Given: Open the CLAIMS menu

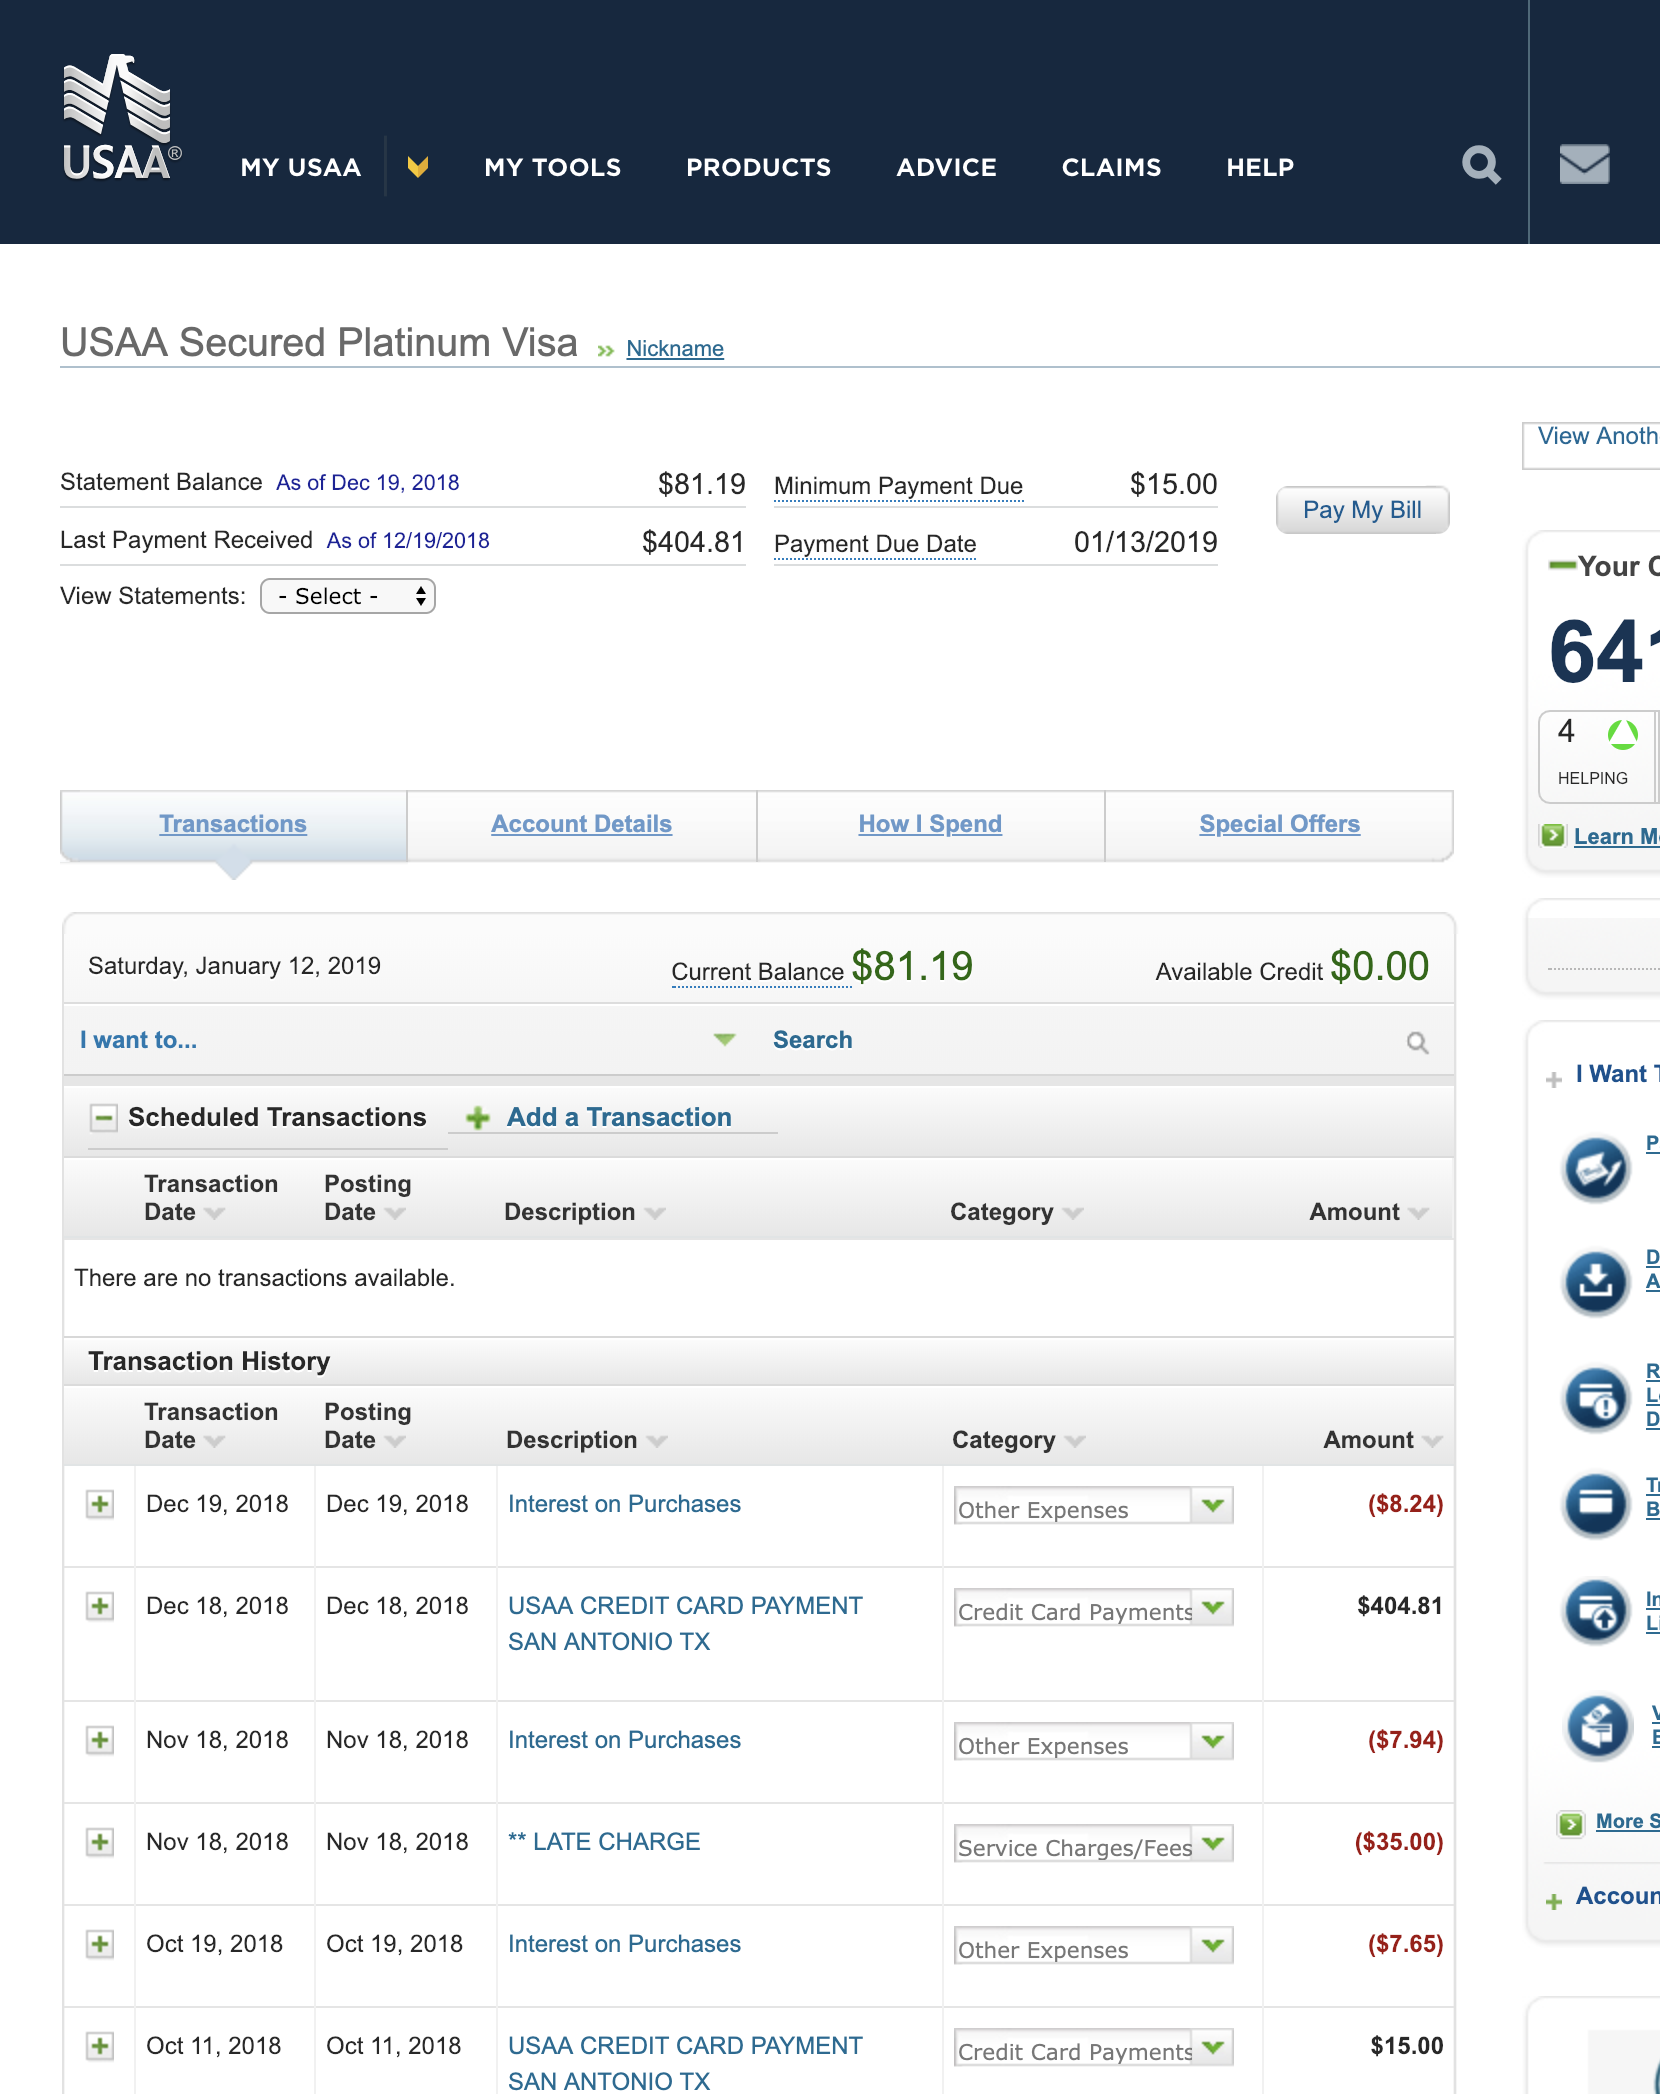Looking at the screenshot, I should (1112, 167).
